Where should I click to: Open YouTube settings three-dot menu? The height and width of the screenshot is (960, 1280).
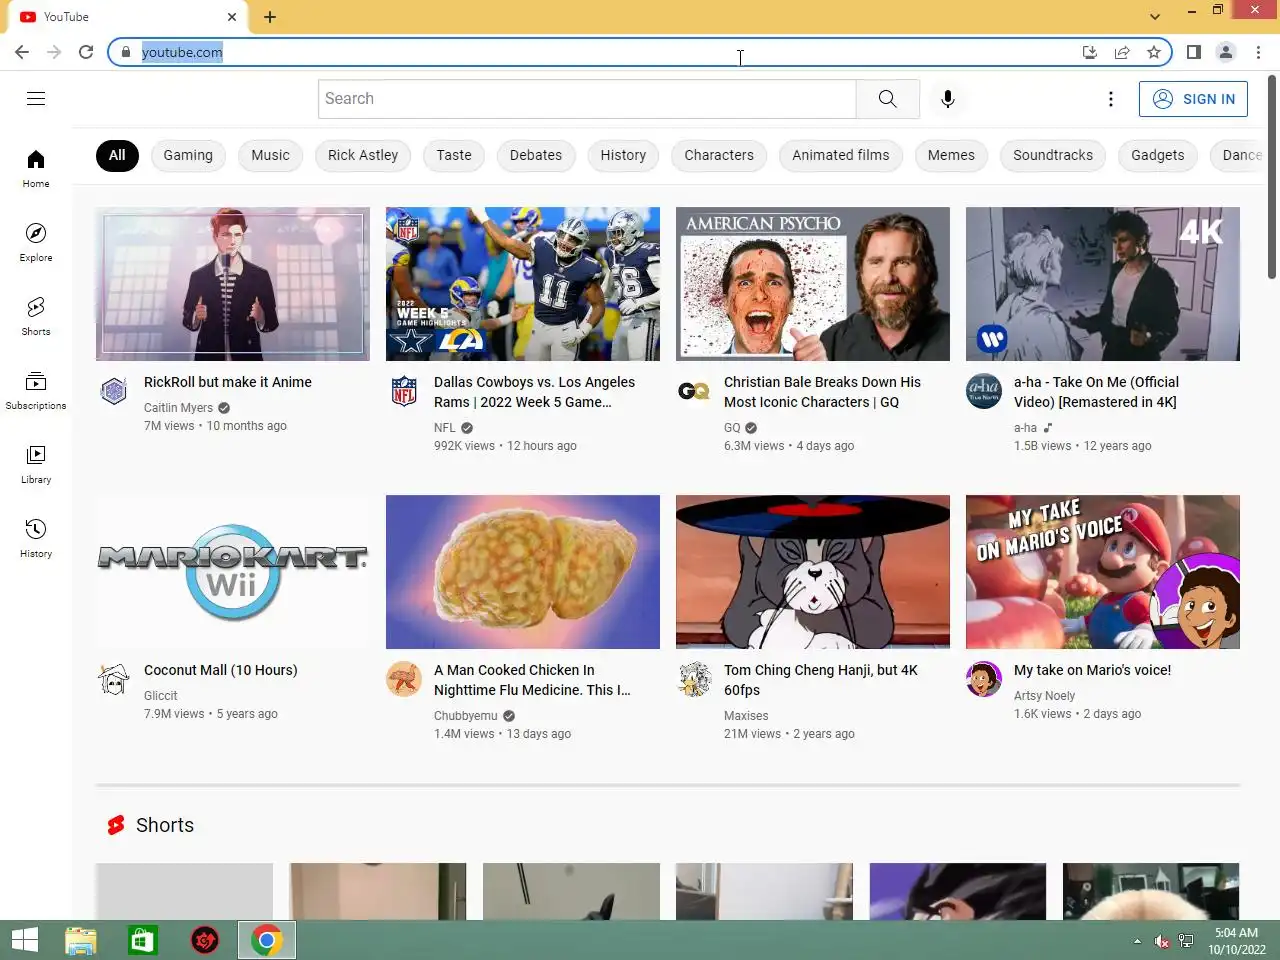click(x=1110, y=99)
